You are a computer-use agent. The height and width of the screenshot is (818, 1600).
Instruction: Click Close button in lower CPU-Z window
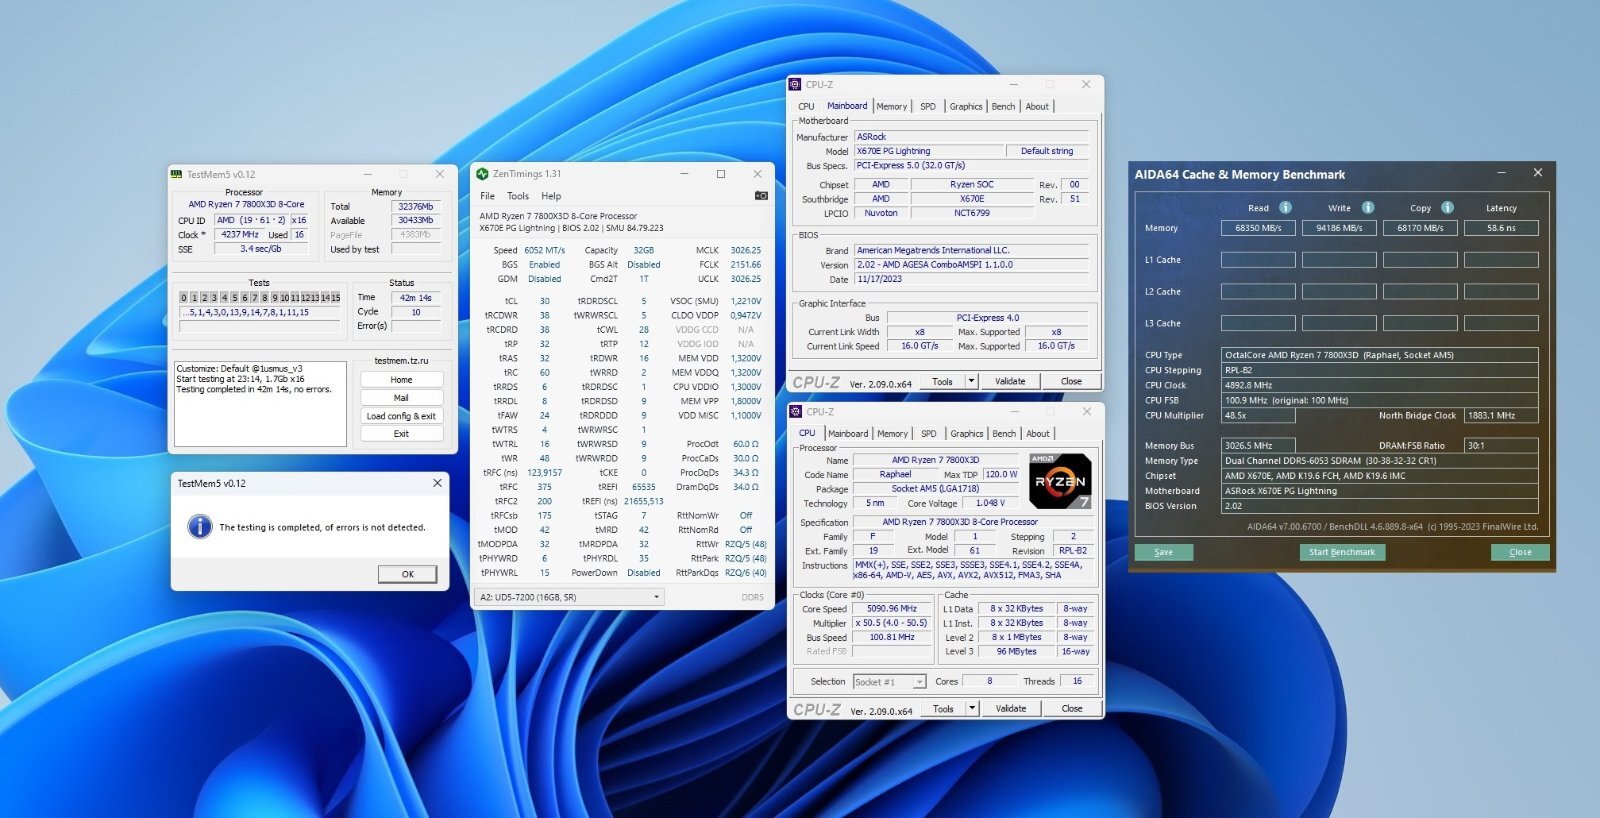point(1072,708)
